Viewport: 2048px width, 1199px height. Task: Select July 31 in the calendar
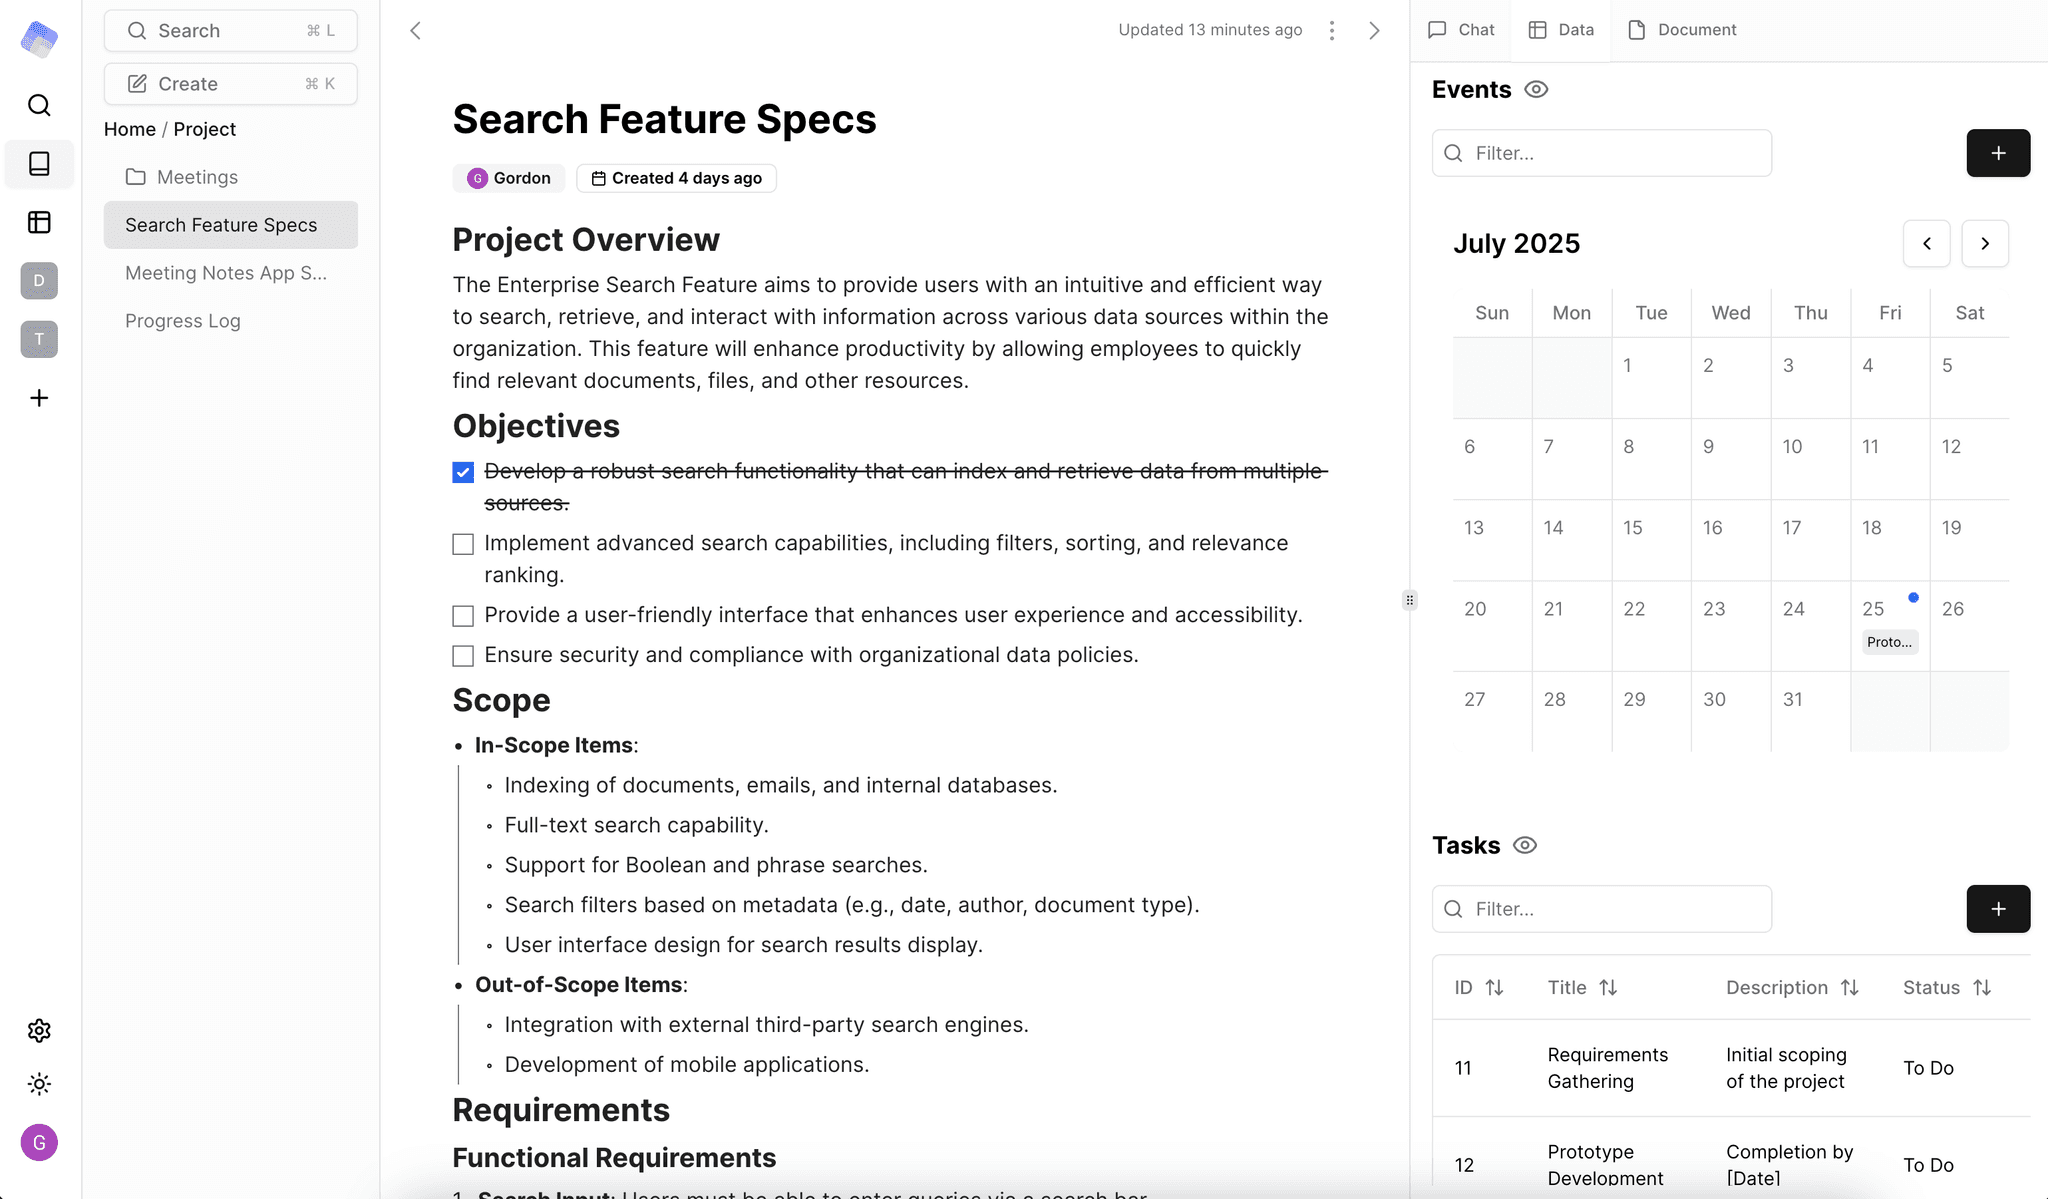(1810, 711)
